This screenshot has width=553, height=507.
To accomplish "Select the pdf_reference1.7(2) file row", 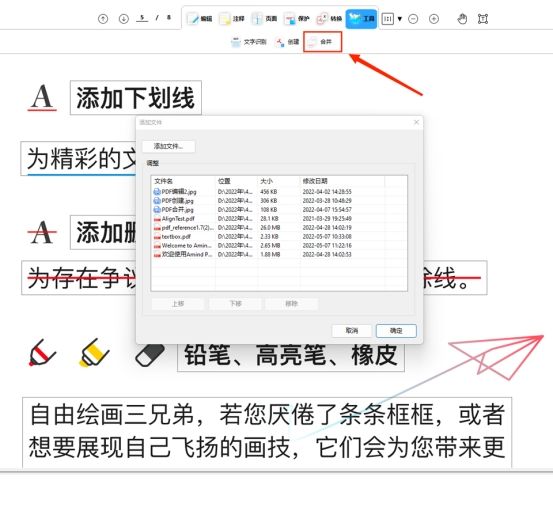I will point(279,228).
